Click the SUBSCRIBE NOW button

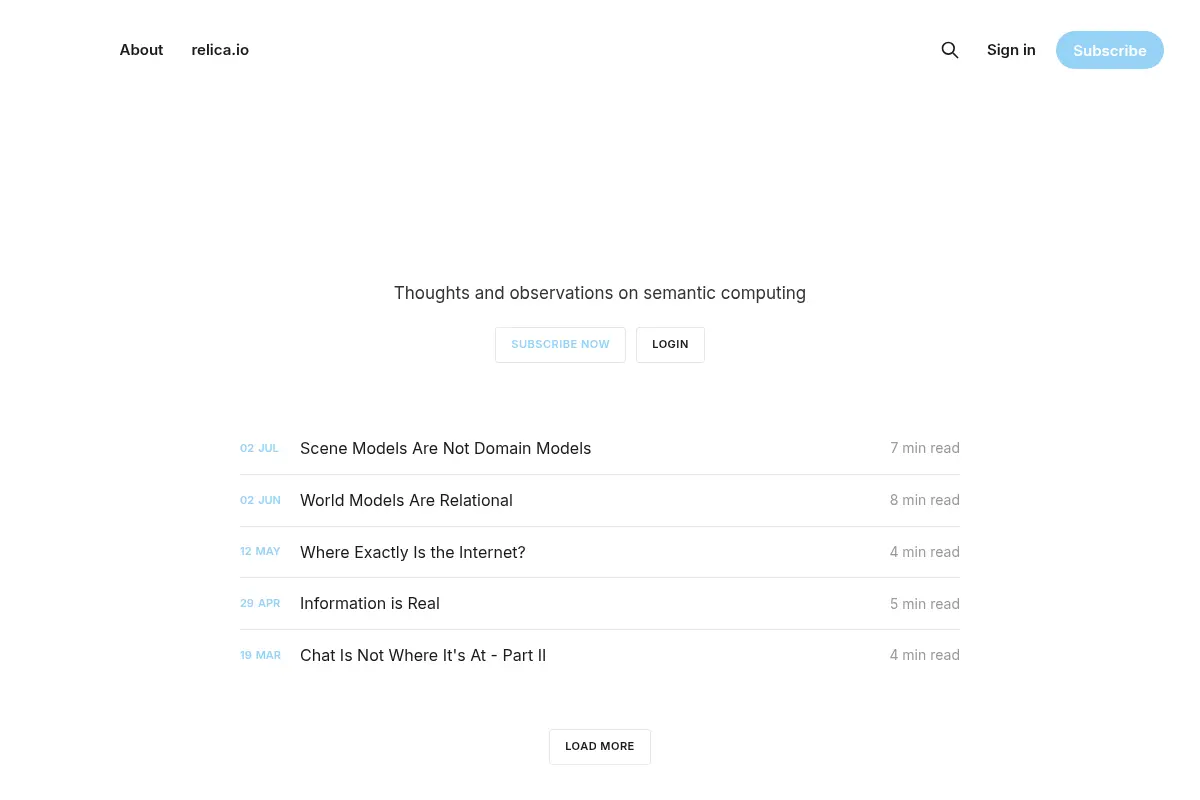click(x=560, y=344)
